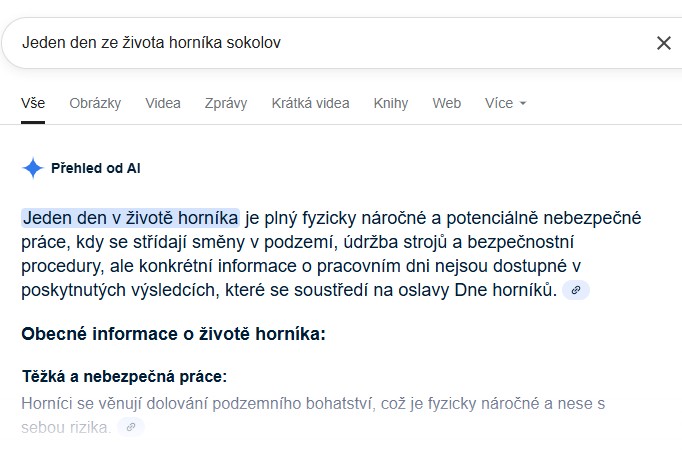Viewport: 682px width, 454px height.
Task: Select the Vše tab
Action: click(x=33, y=103)
